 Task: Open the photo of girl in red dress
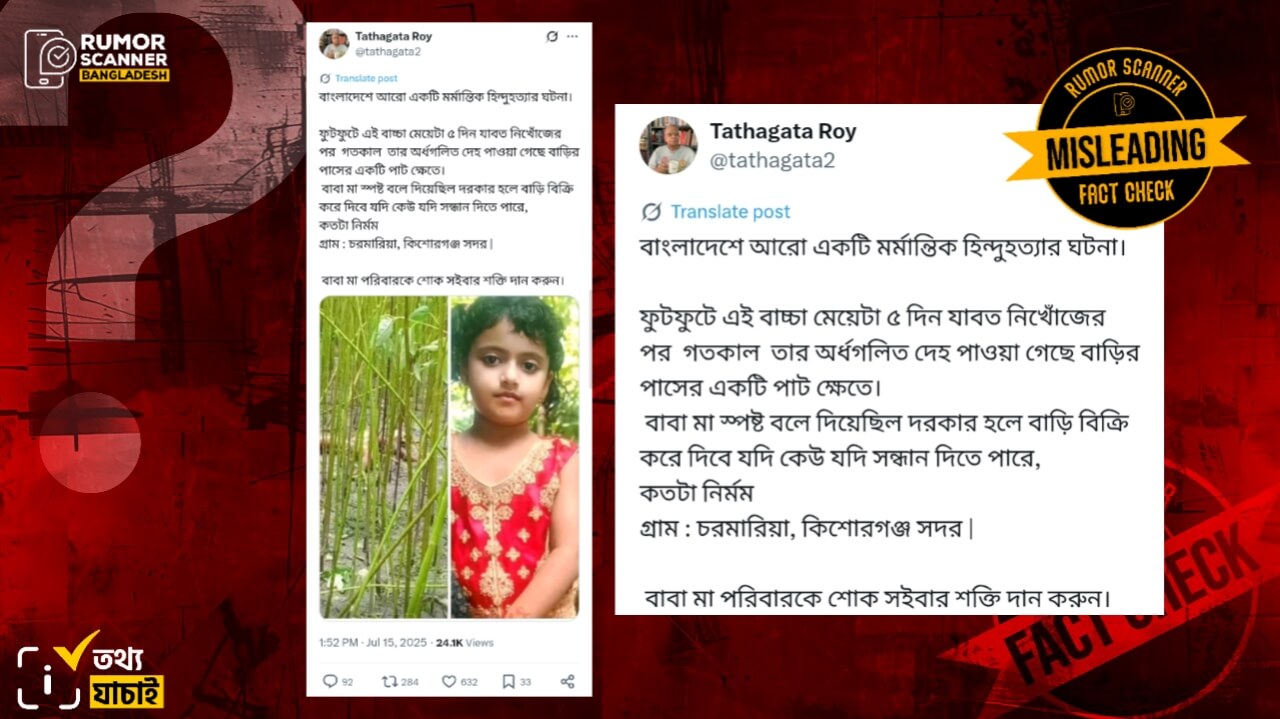click(x=515, y=457)
